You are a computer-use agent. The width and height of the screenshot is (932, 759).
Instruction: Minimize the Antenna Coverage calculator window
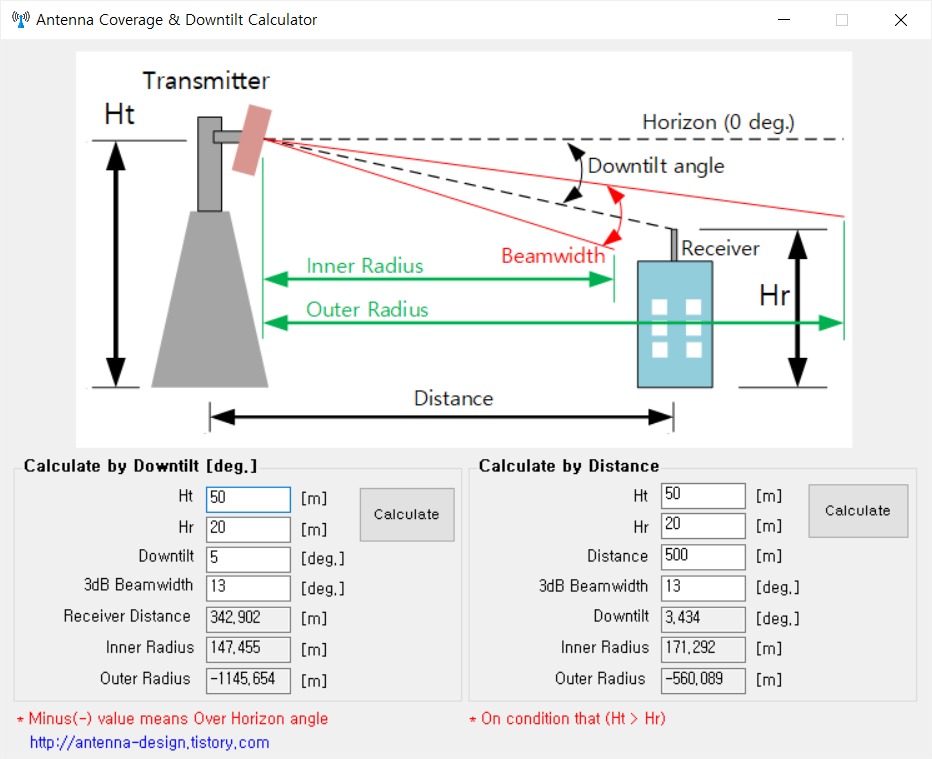click(x=784, y=20)
